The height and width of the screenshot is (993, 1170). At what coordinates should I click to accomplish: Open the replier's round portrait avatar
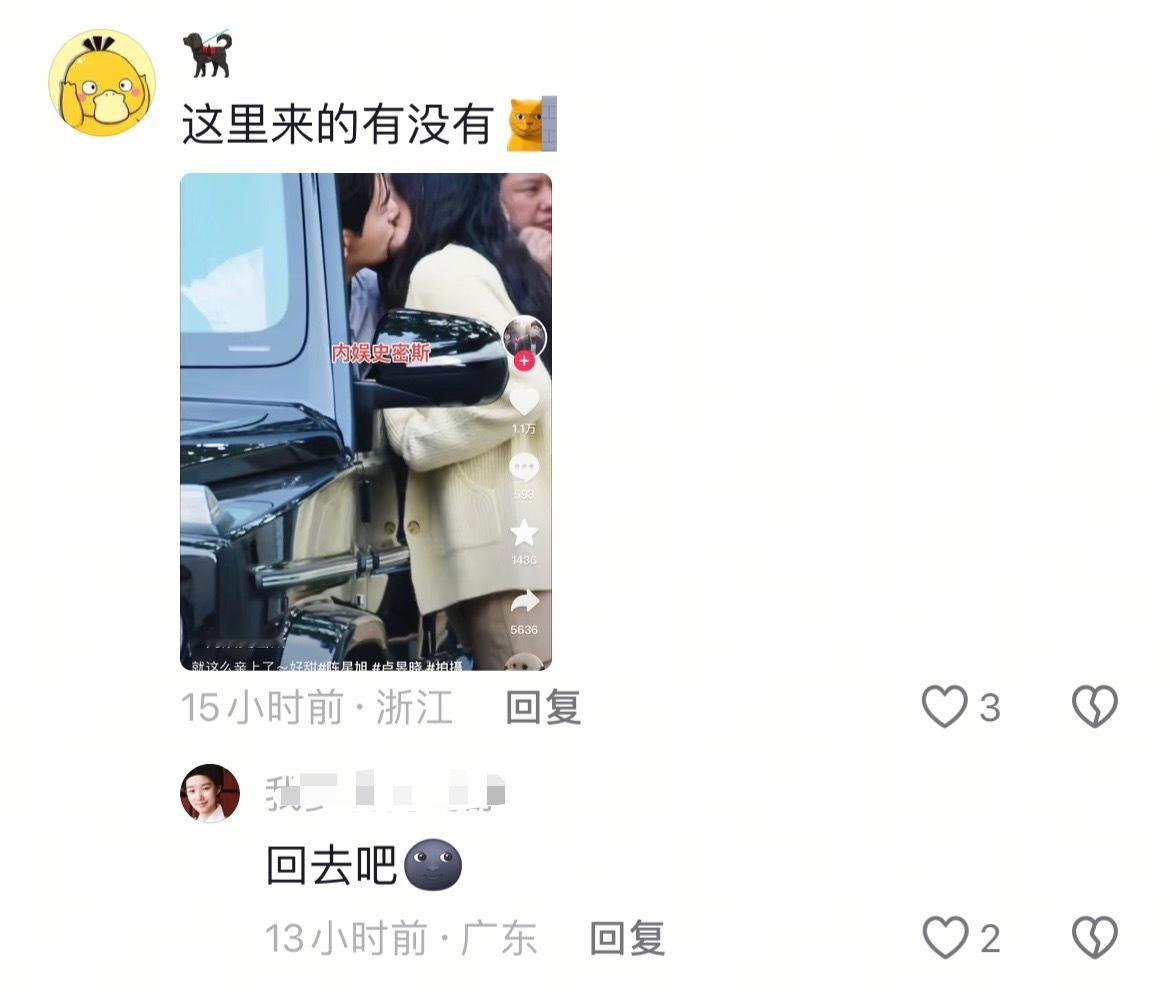210,793
